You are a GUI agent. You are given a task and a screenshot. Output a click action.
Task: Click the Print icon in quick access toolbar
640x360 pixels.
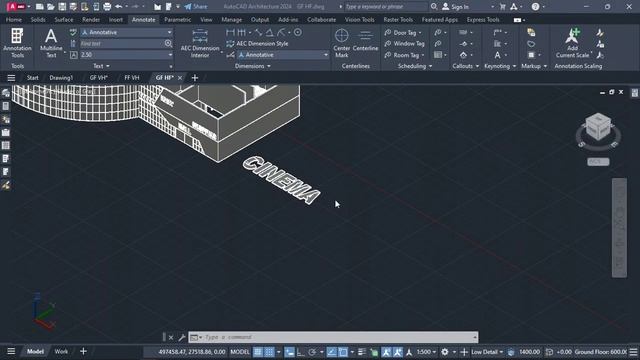(107, 7)
